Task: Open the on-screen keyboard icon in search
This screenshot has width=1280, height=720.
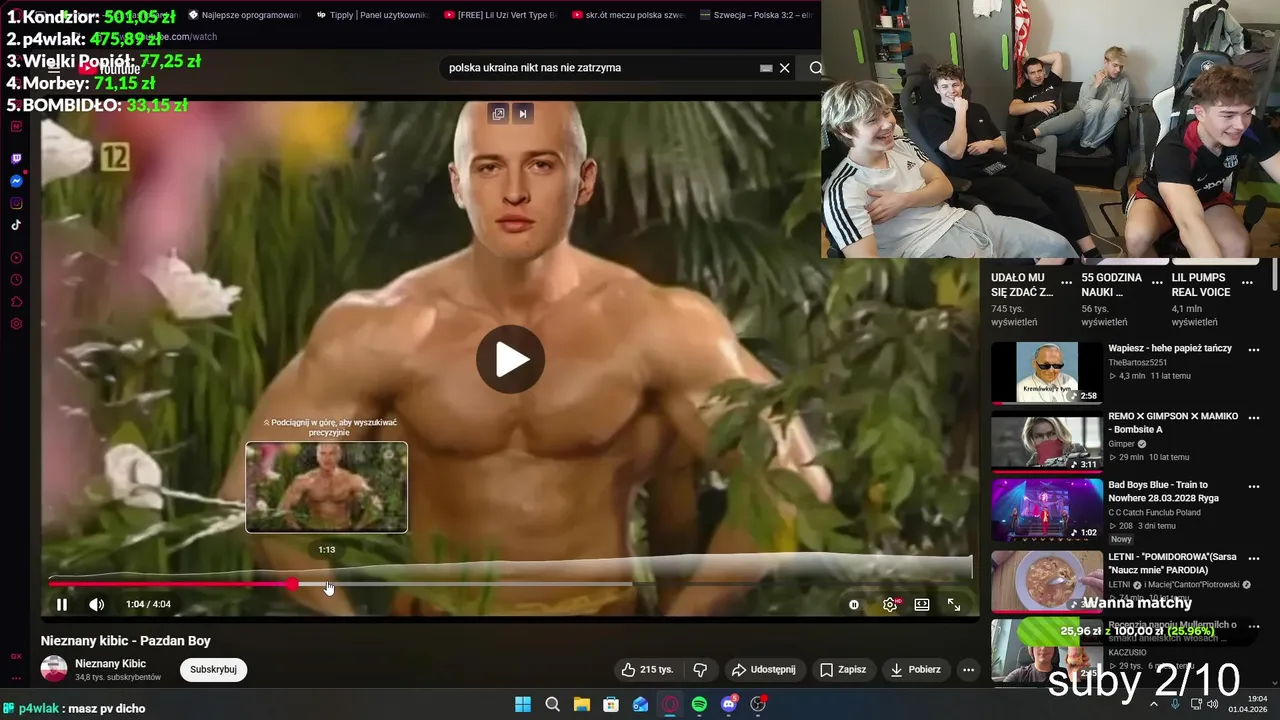Action: pos(766,68)
